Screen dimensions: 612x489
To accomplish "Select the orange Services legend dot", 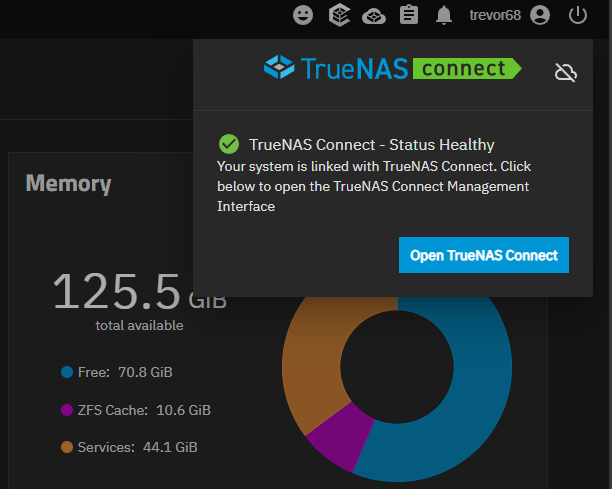I will tap(67, 447).
